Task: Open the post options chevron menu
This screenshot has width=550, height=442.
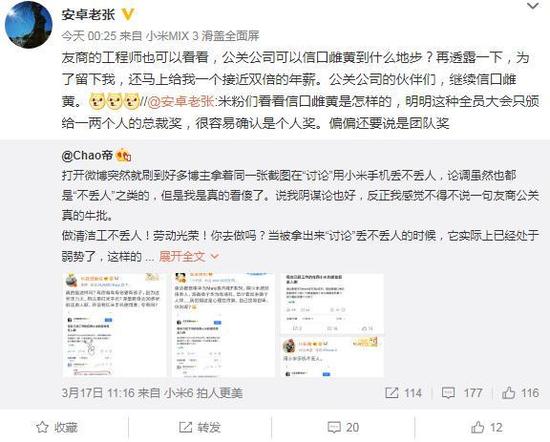Action: tap(533, 6)
